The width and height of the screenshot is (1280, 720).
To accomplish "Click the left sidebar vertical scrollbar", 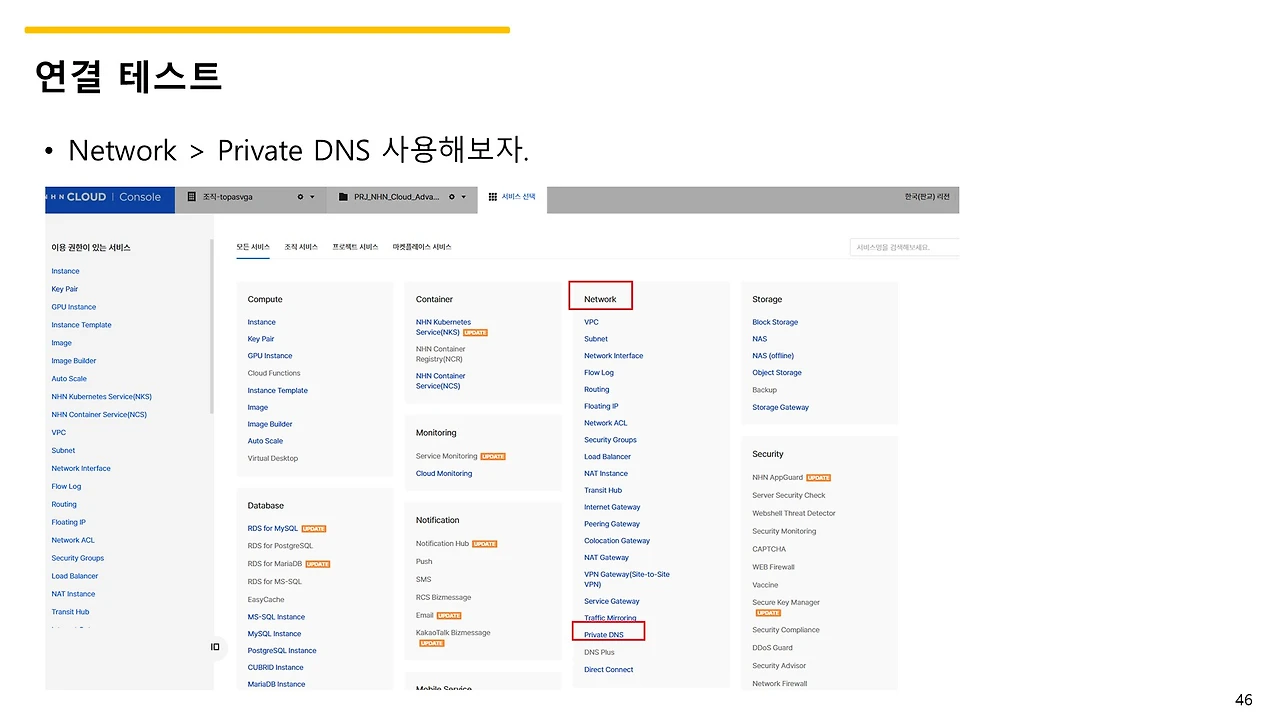I will (x=212, y=325).
